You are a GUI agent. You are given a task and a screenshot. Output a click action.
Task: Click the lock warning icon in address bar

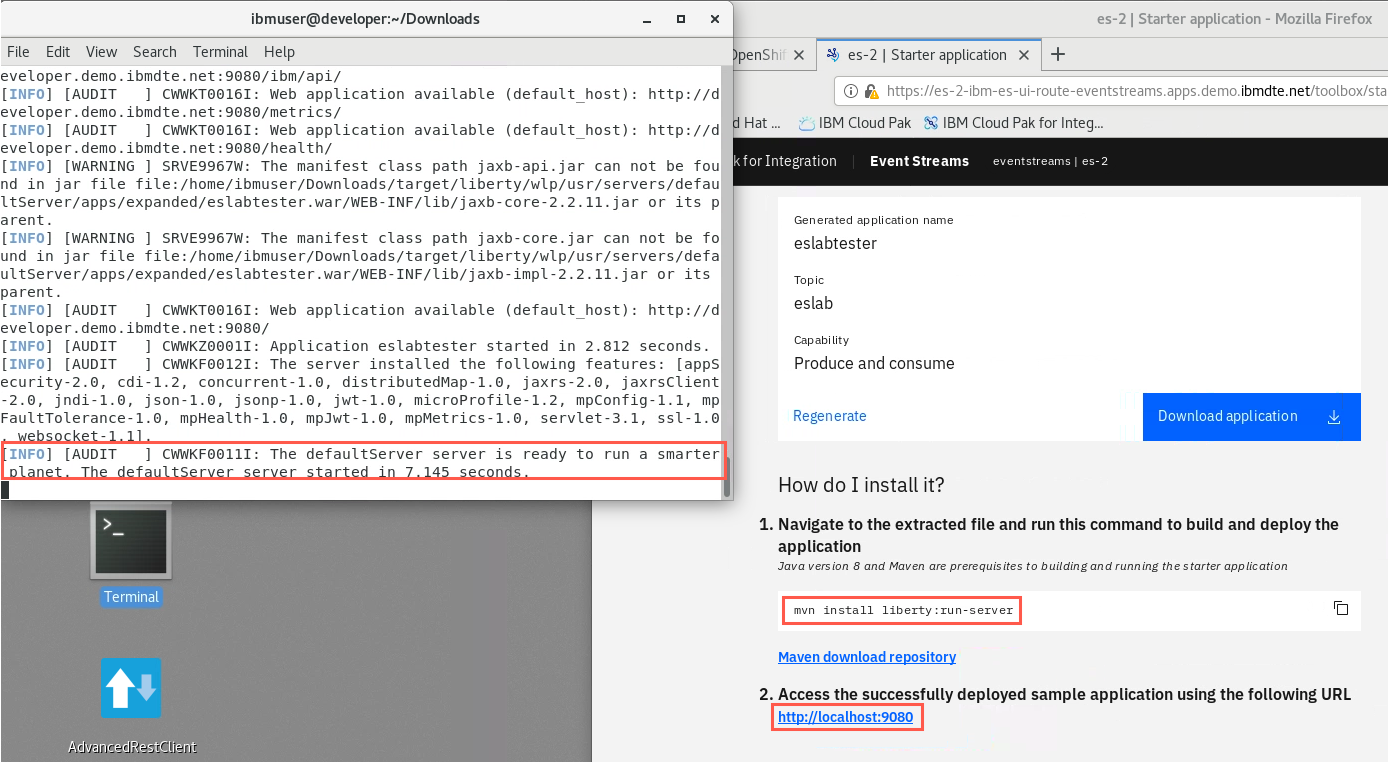(871, 91)
